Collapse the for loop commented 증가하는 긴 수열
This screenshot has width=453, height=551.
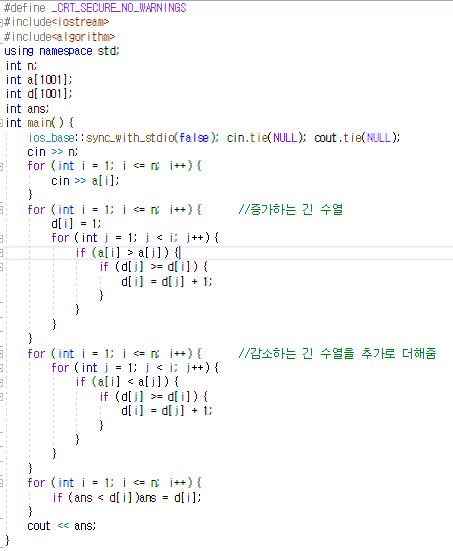1,210
